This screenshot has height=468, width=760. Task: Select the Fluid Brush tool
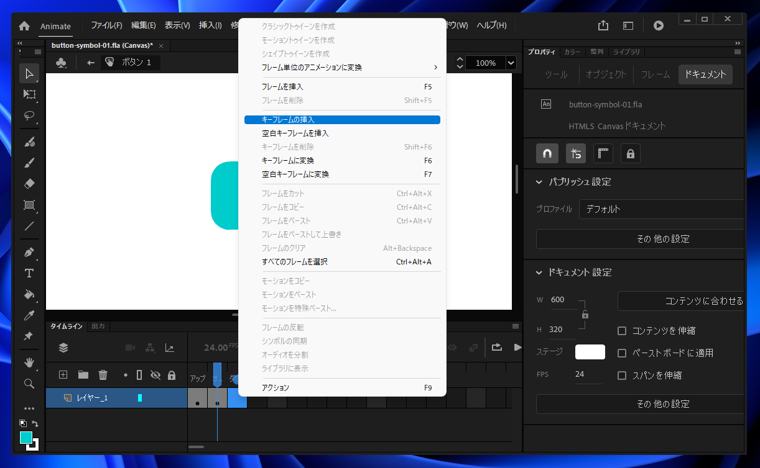click(29, 142)
